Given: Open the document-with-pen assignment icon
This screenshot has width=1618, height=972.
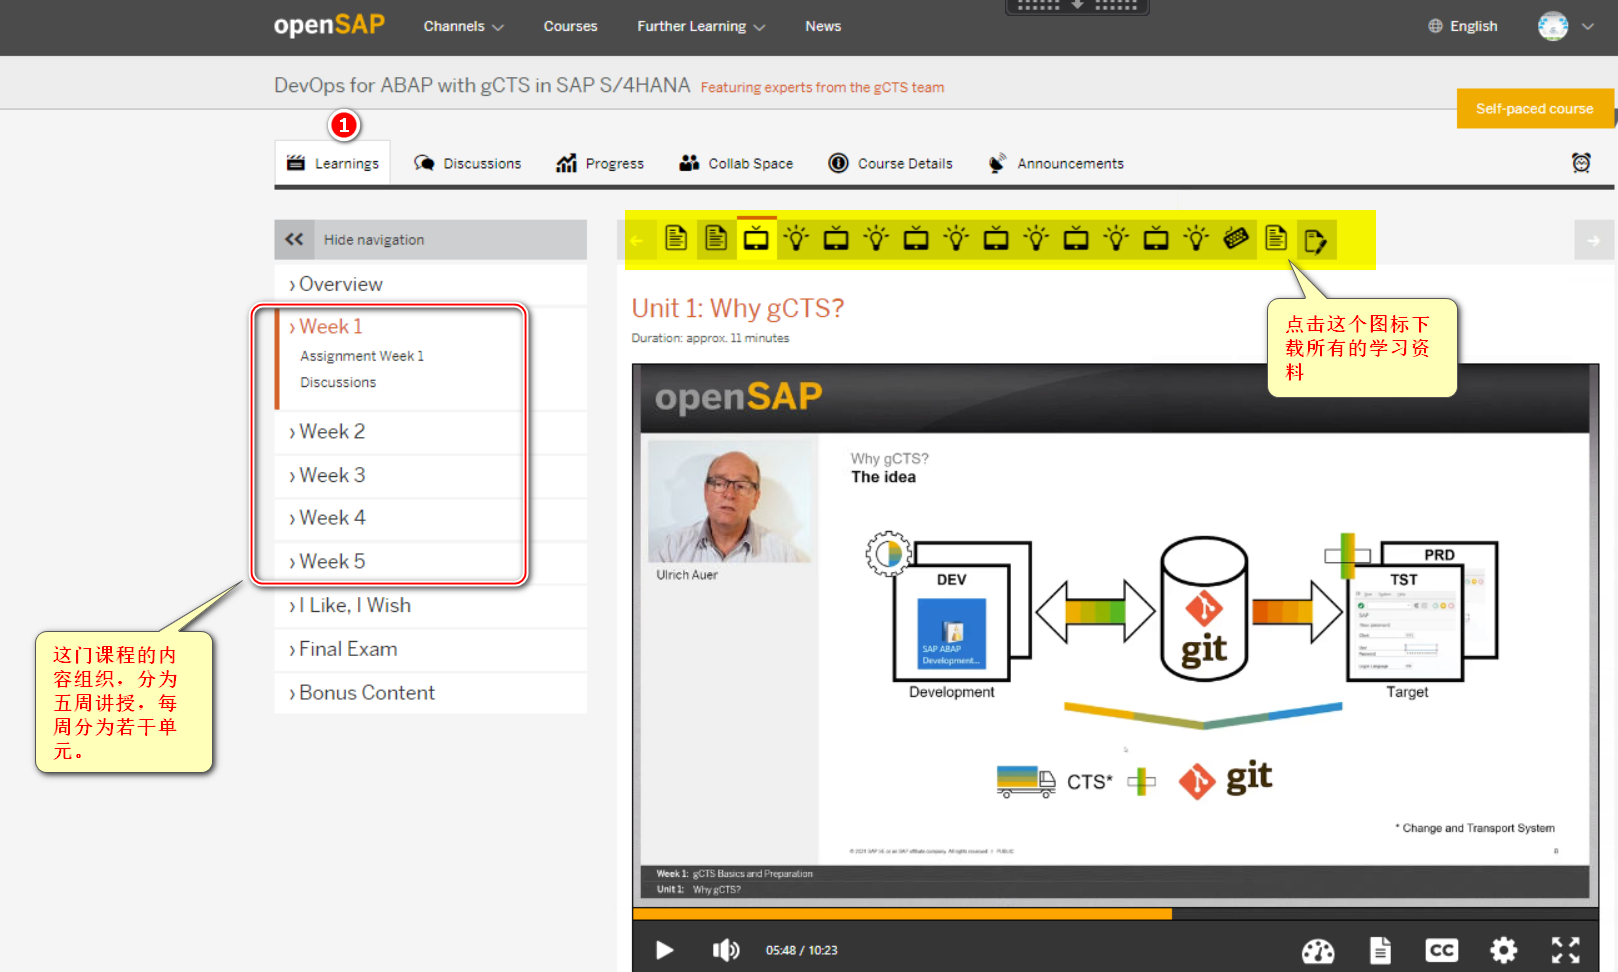Looking at the screenshot, I should click(x=1316, y=241).
